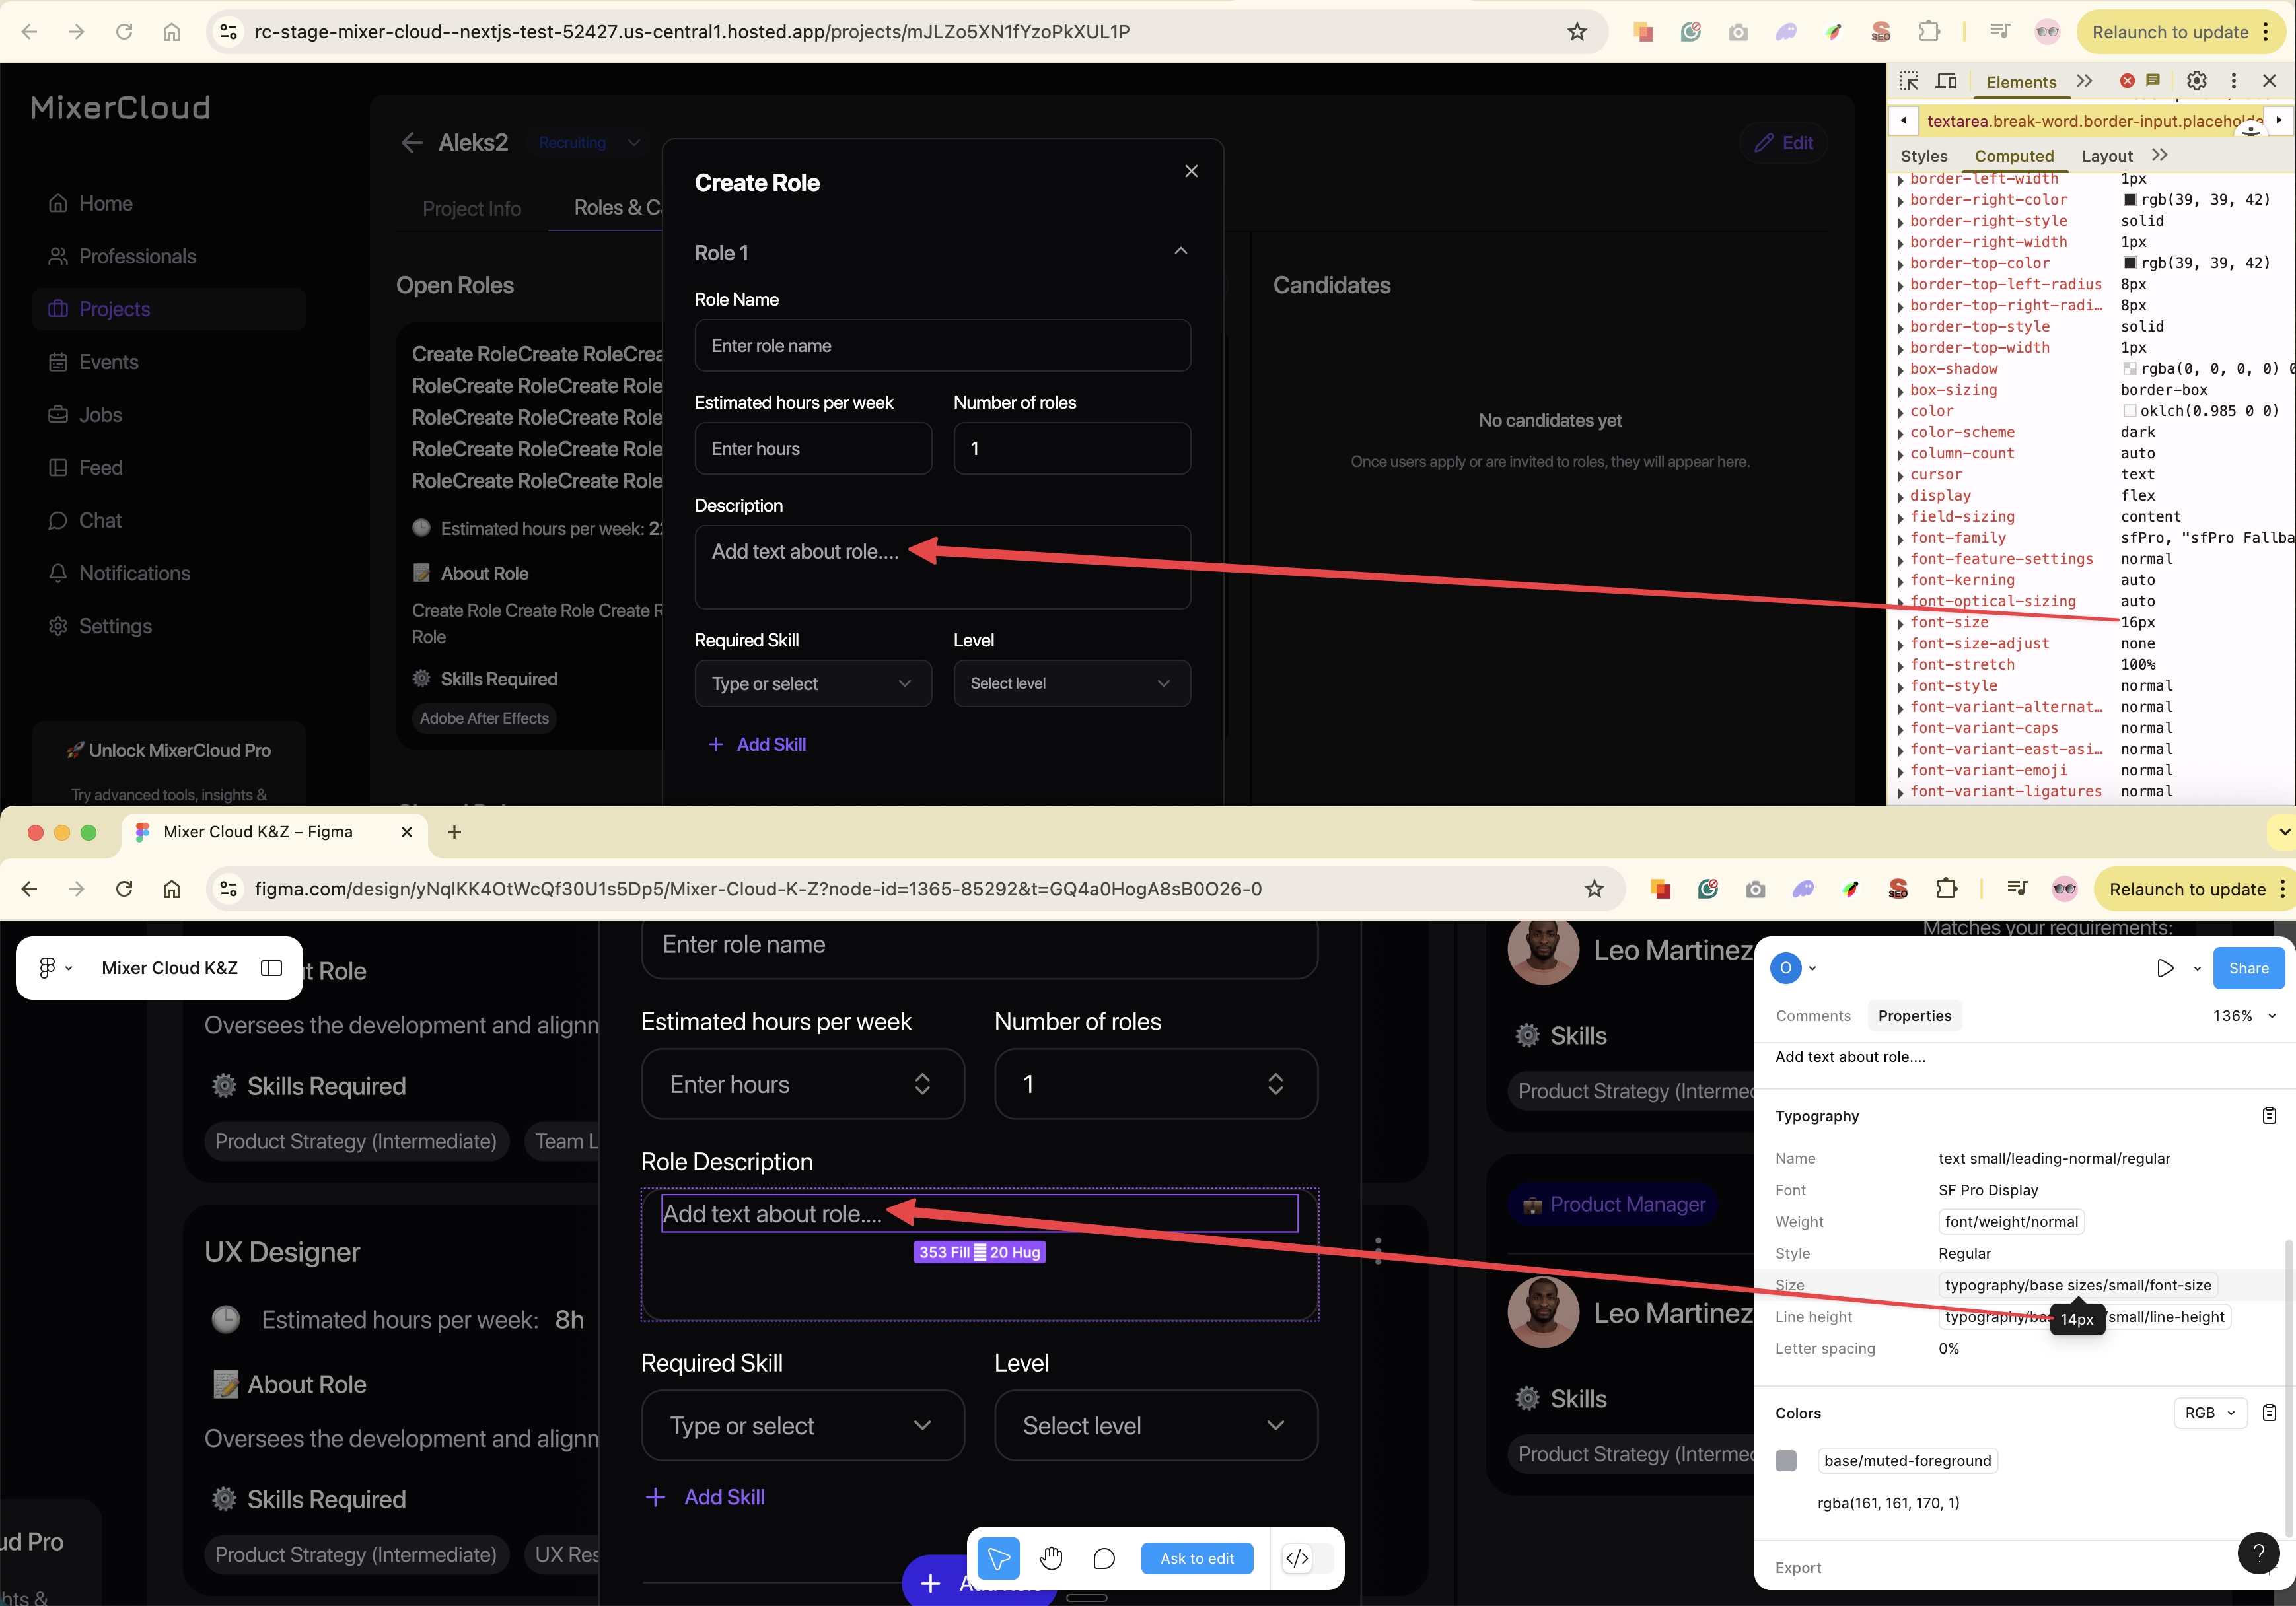This screenshot has width=2296, height=1606.
Task: Select the Hand tool in Figma toolbar
Action: tap(1051, 1558)
